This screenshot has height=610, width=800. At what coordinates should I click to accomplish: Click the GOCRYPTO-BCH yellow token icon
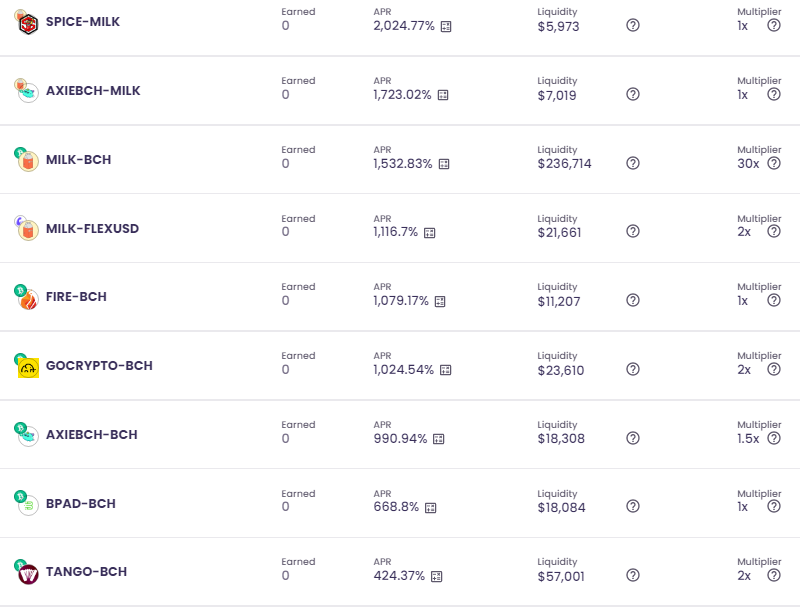point(28,368)
